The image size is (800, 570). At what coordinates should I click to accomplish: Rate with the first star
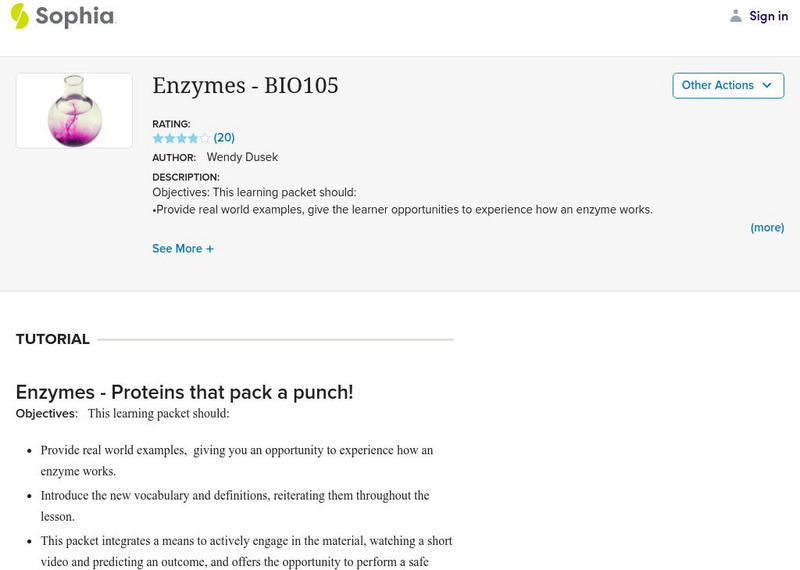click(x=158, y=138)
